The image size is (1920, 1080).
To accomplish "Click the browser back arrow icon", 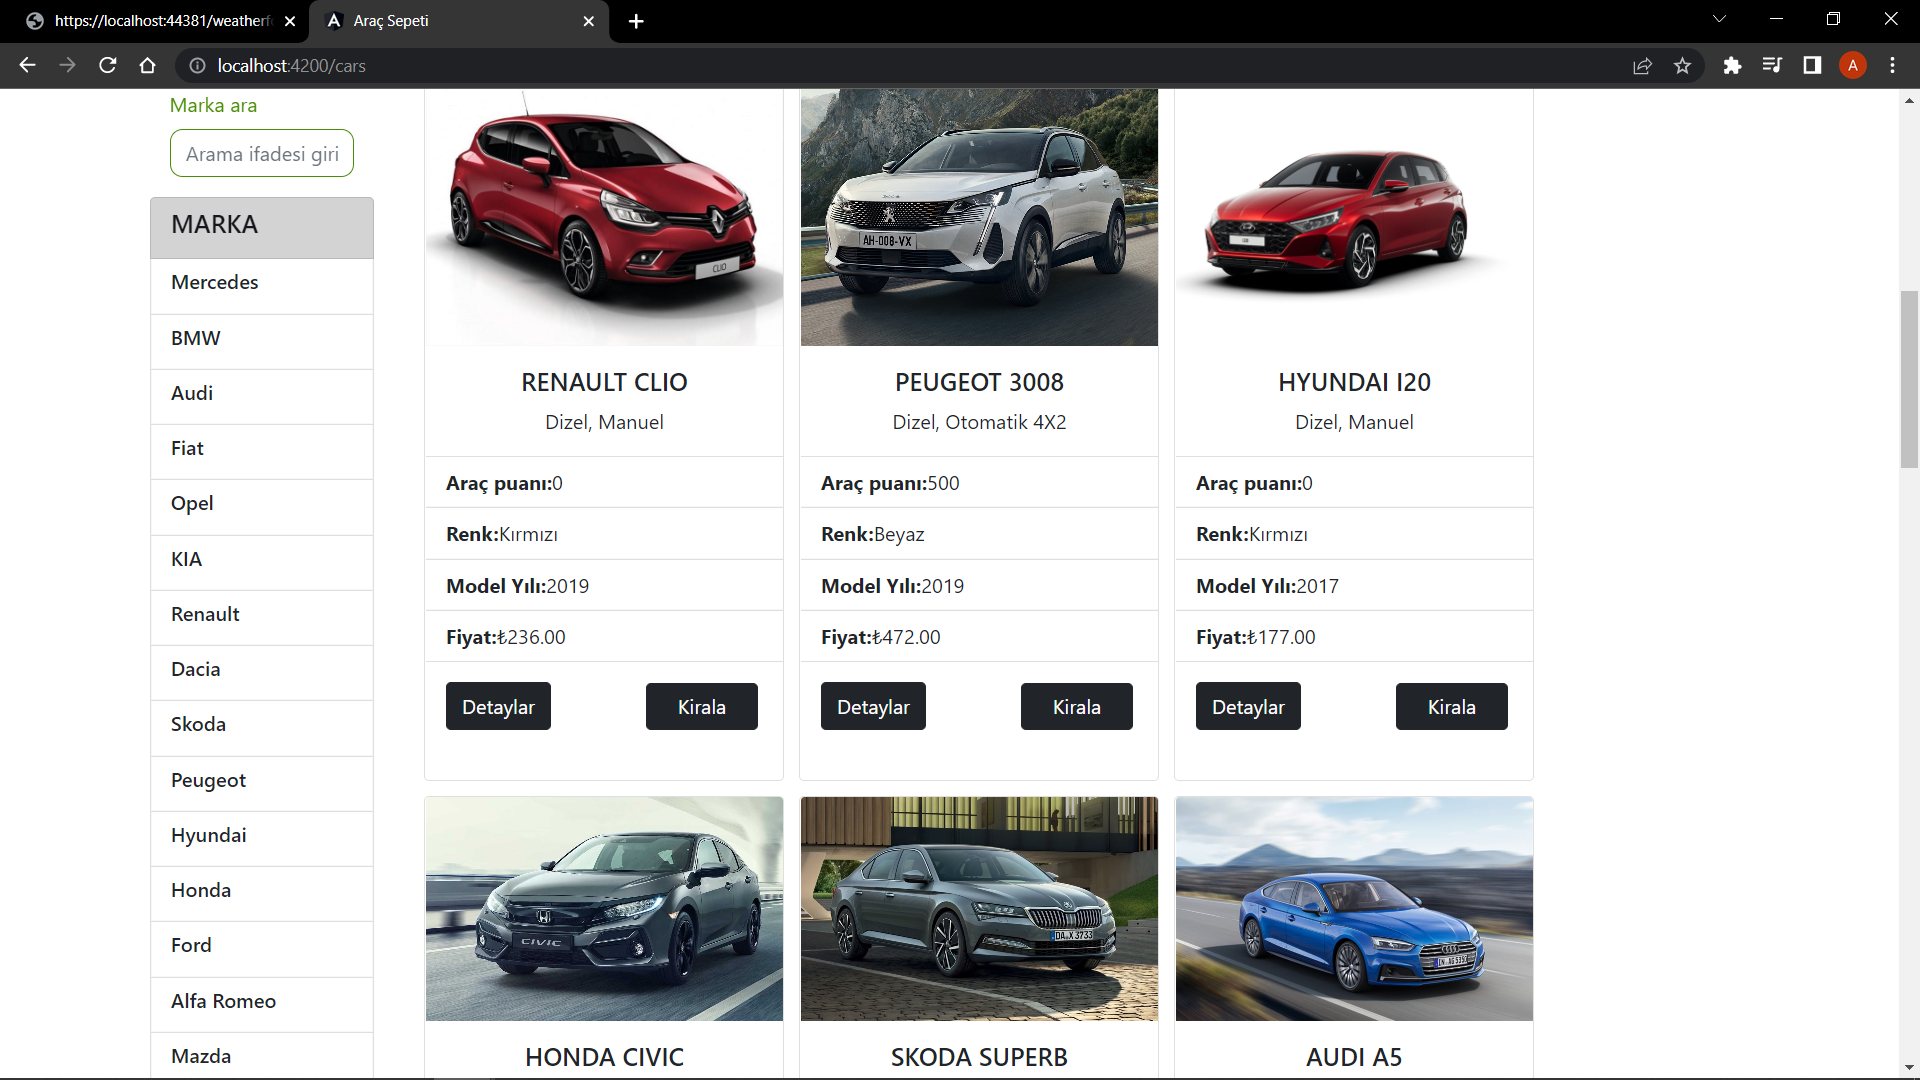I will 27,65.
